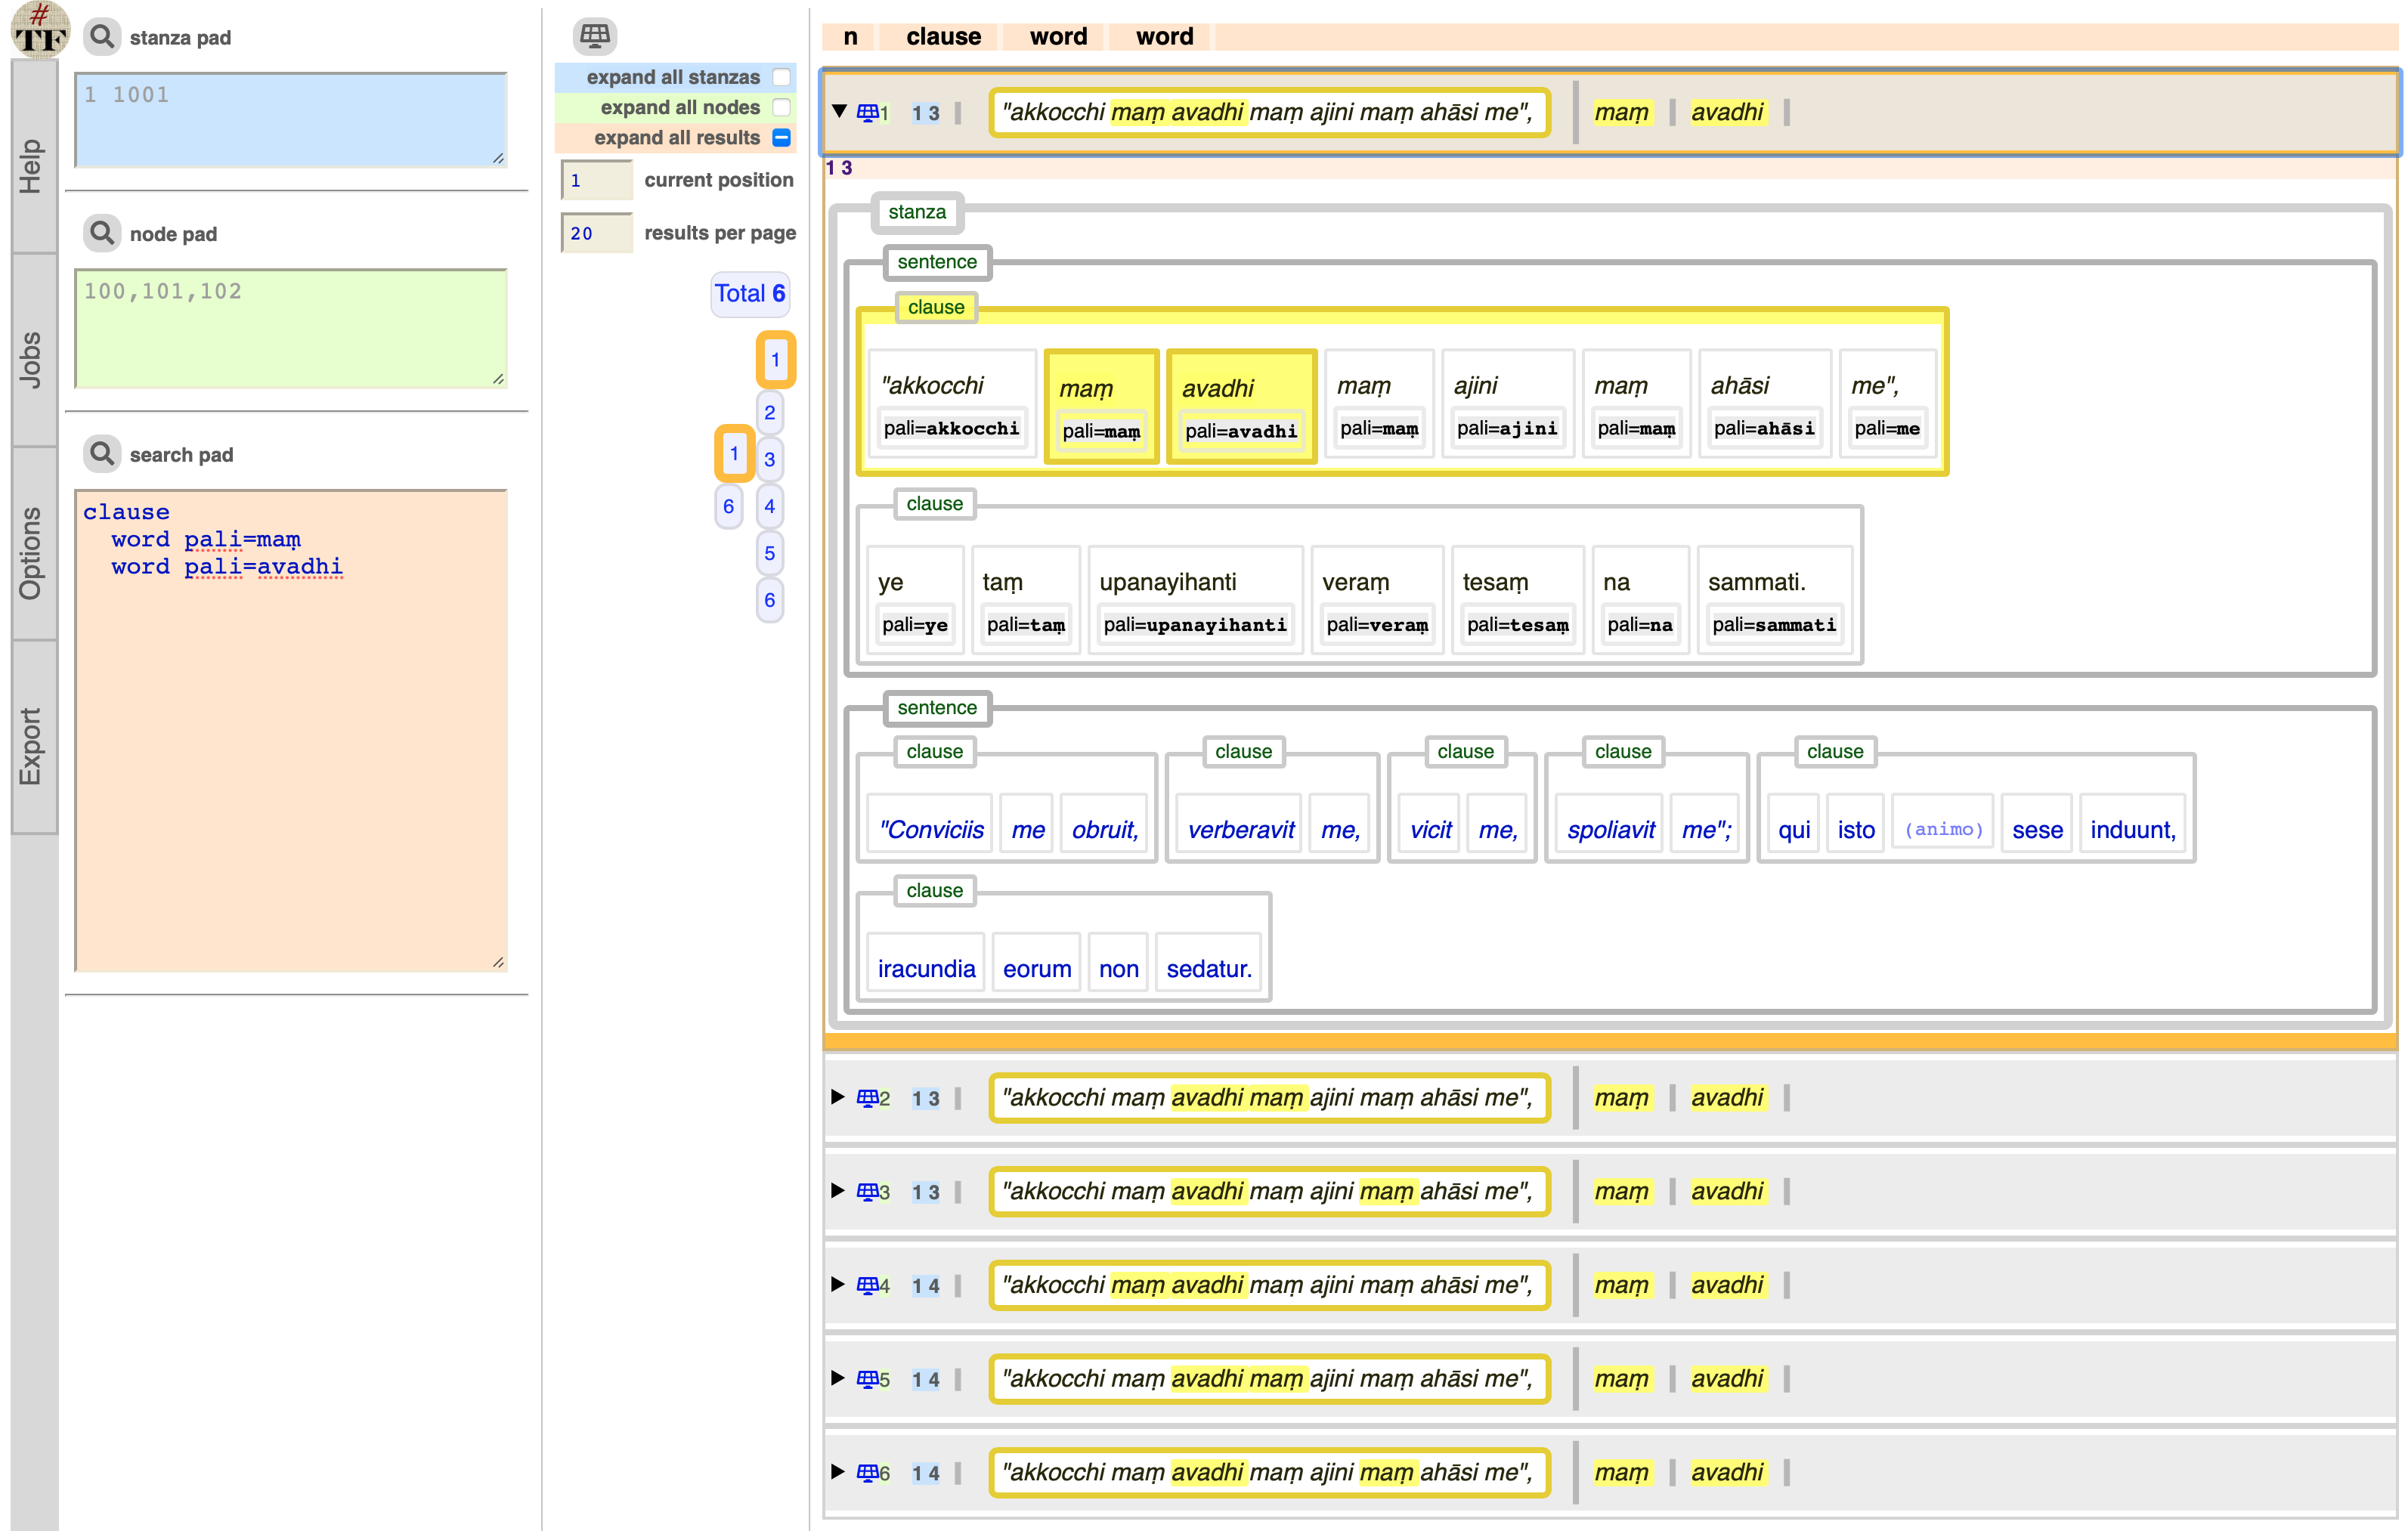Collapse the first result row
This screenshot has width=2408, height=1531.
[x=839, y=111]
